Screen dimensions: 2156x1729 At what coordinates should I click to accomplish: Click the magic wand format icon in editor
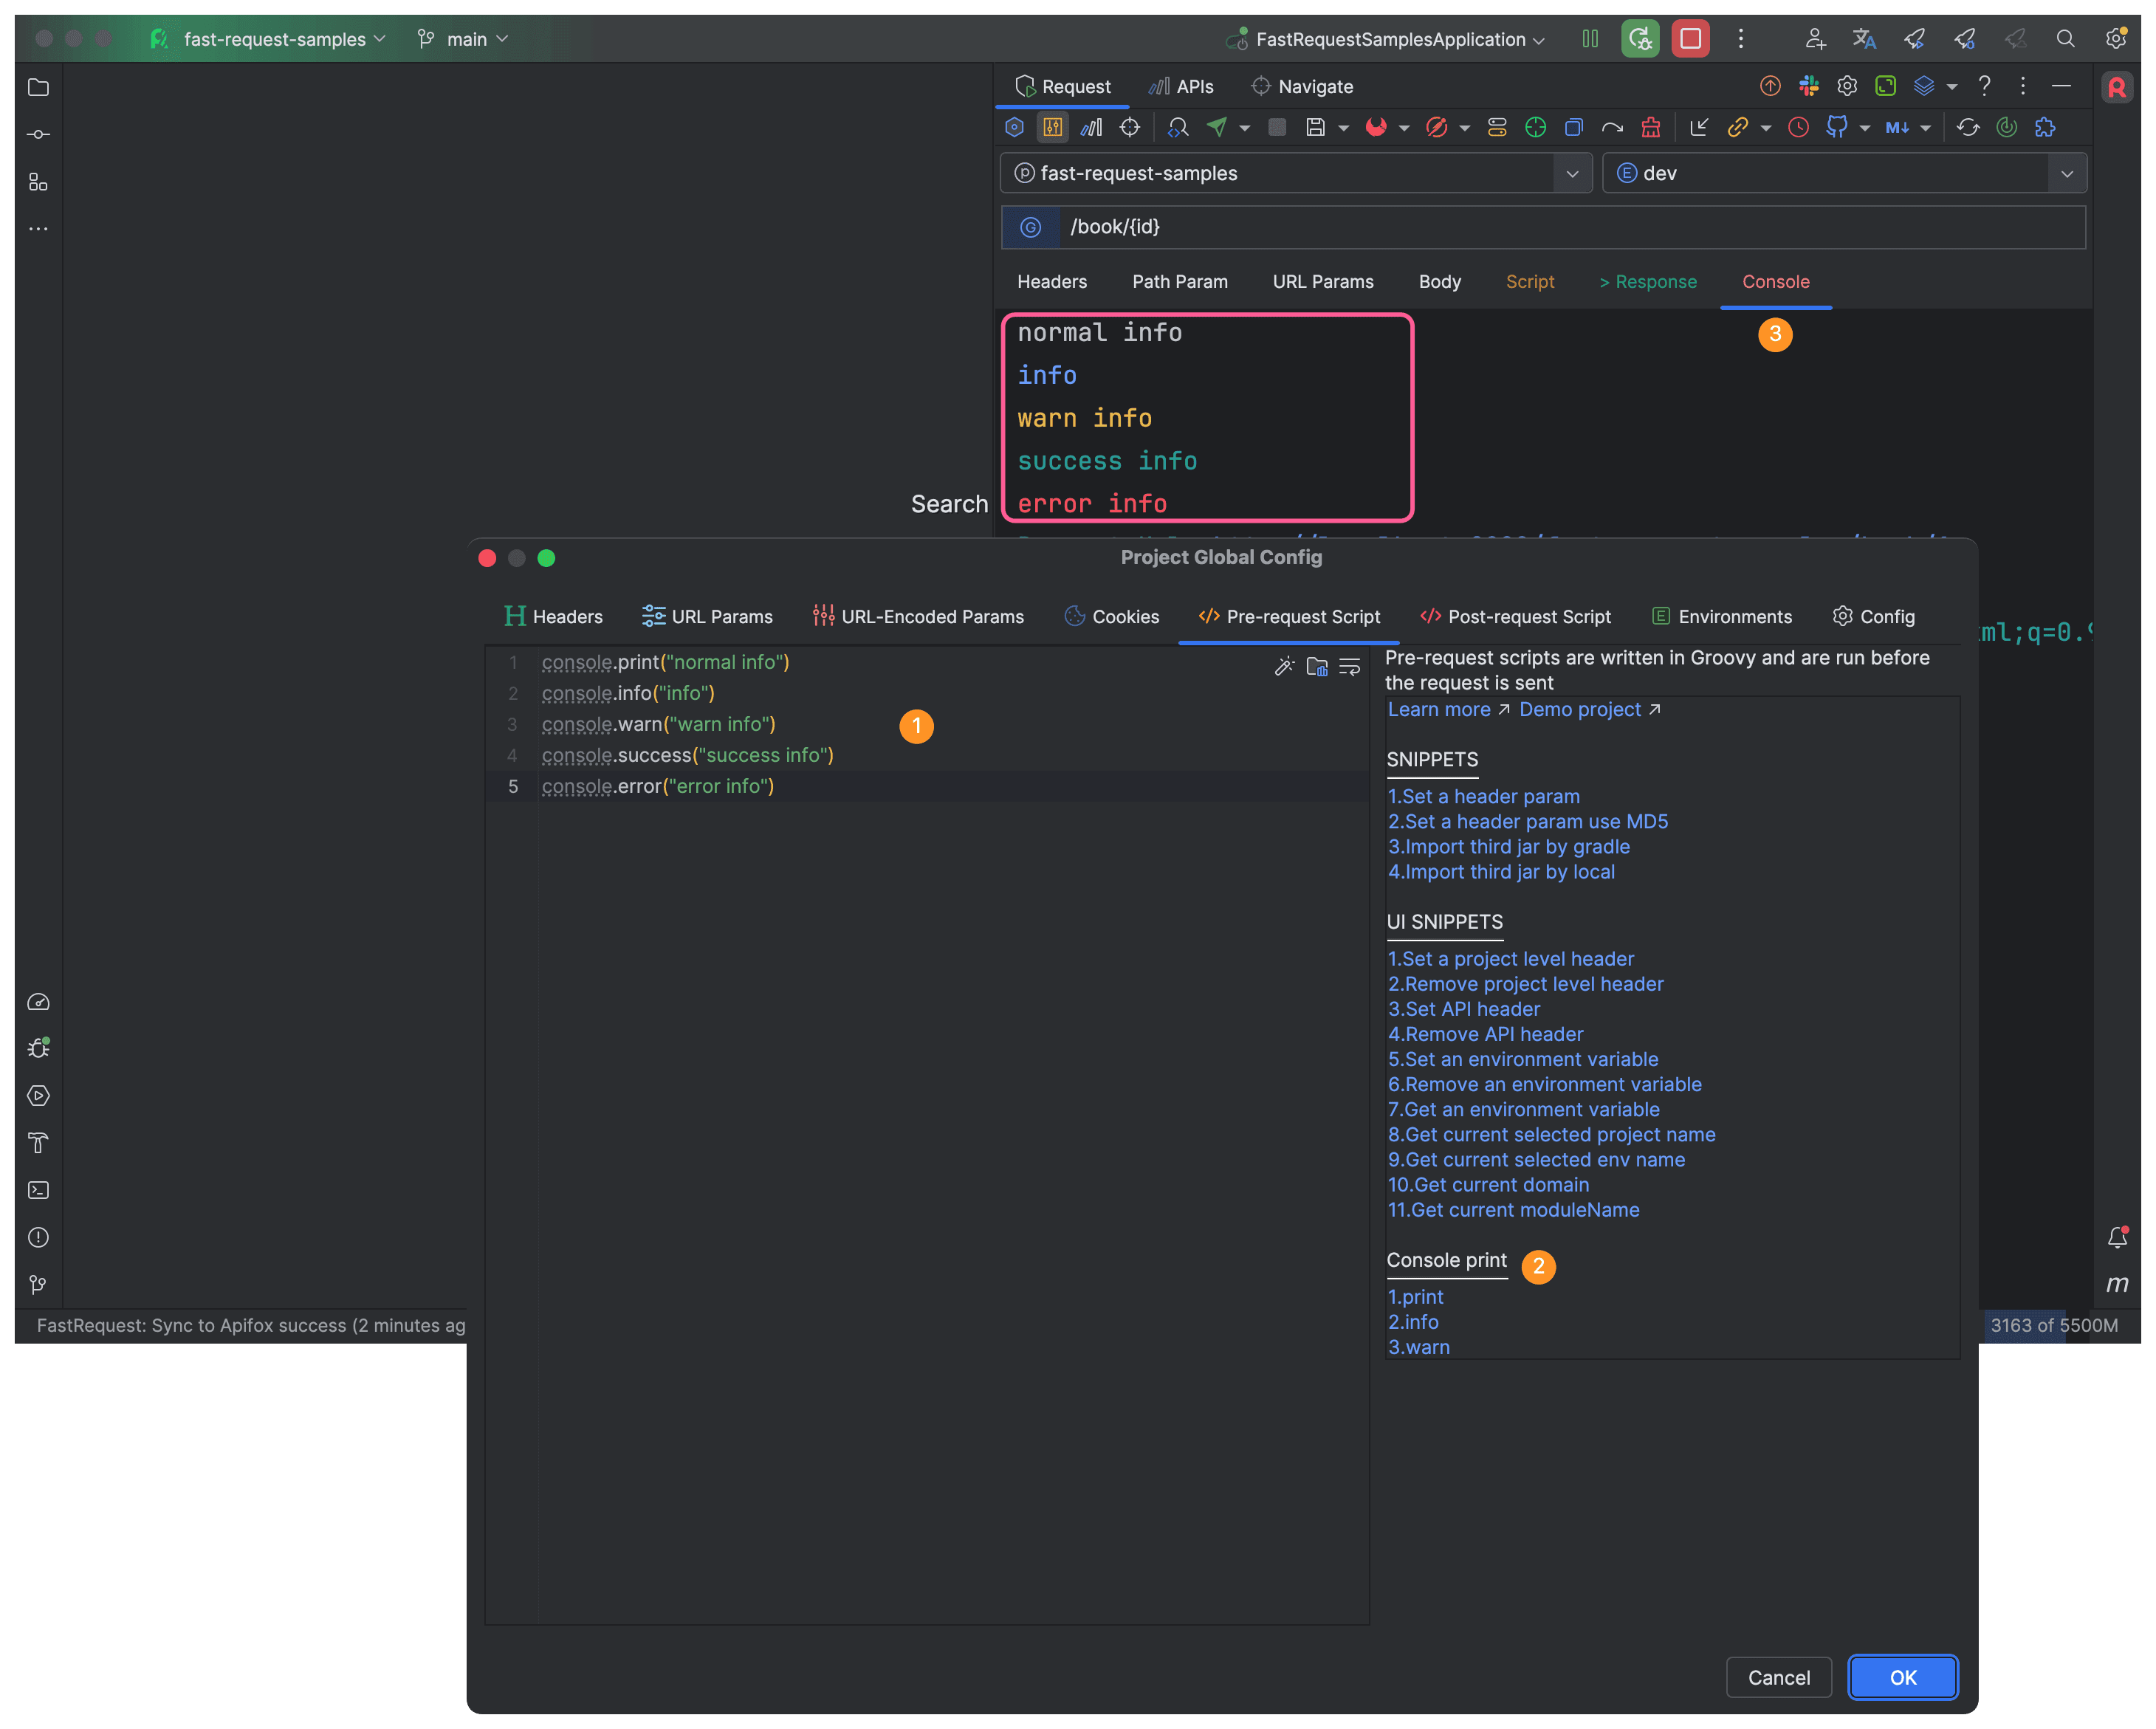[x=1284, y=666]
